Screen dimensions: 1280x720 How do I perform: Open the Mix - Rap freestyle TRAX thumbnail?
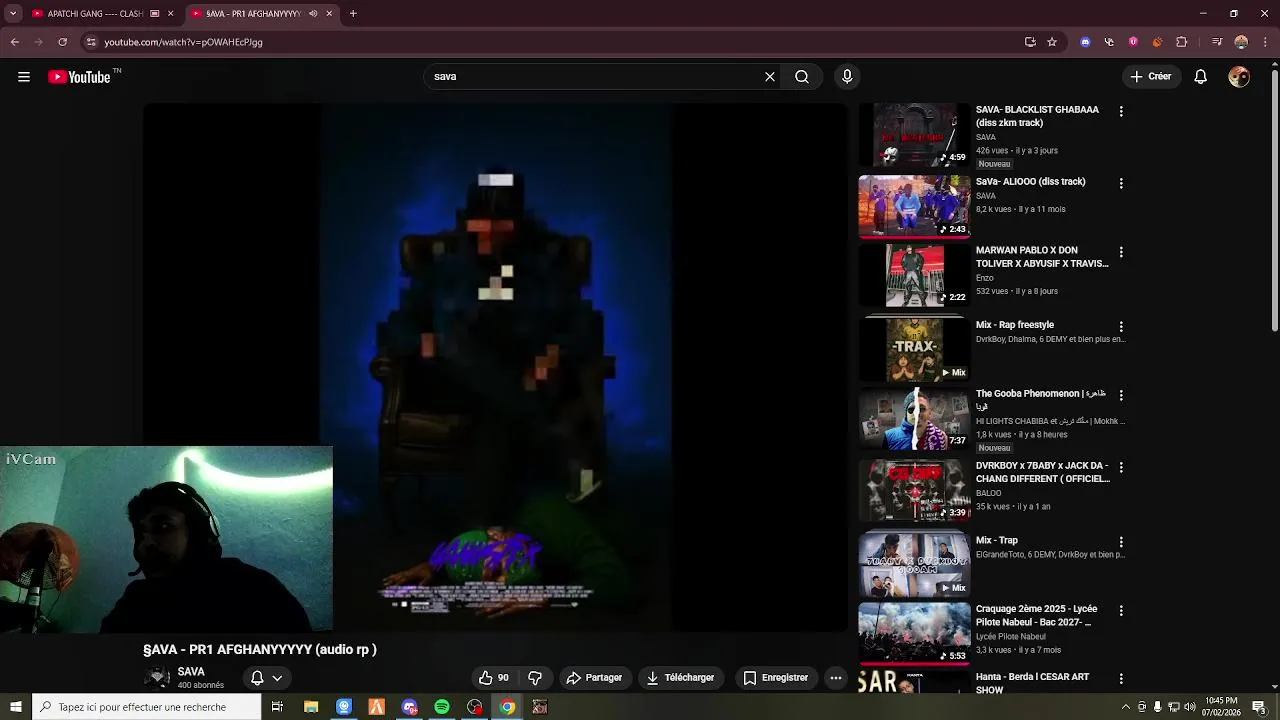914,350
